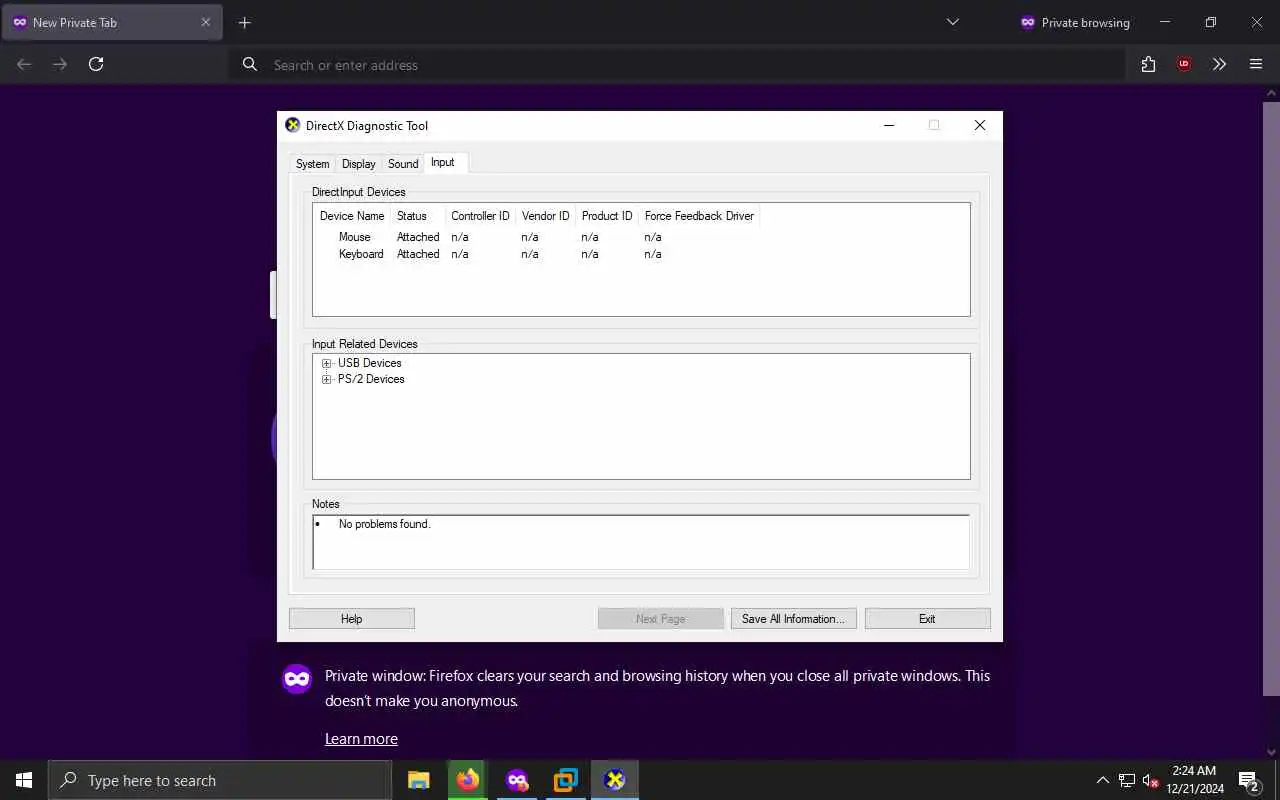This screenshot has width=1280, height=800.
Task: Switch to the Sound tab
Action: point(403,164)
